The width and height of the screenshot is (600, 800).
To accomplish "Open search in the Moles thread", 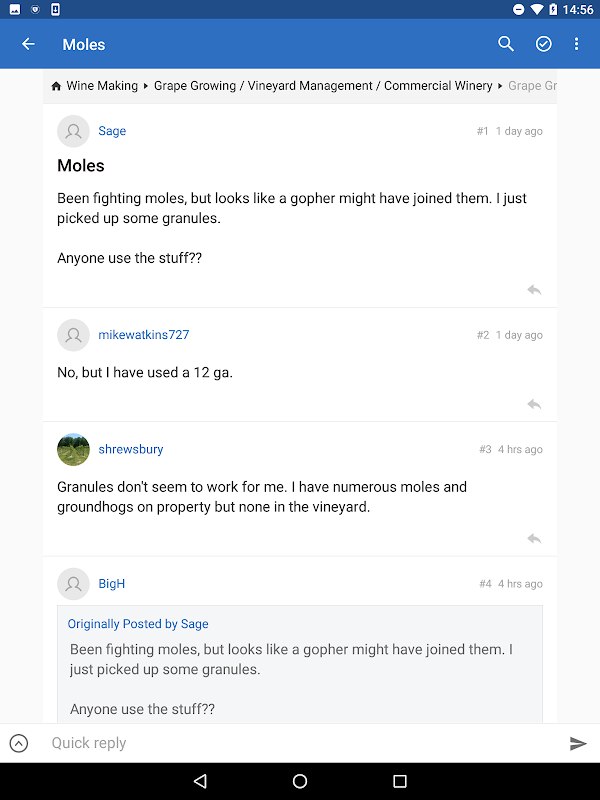I will click(x=506, y=44).
